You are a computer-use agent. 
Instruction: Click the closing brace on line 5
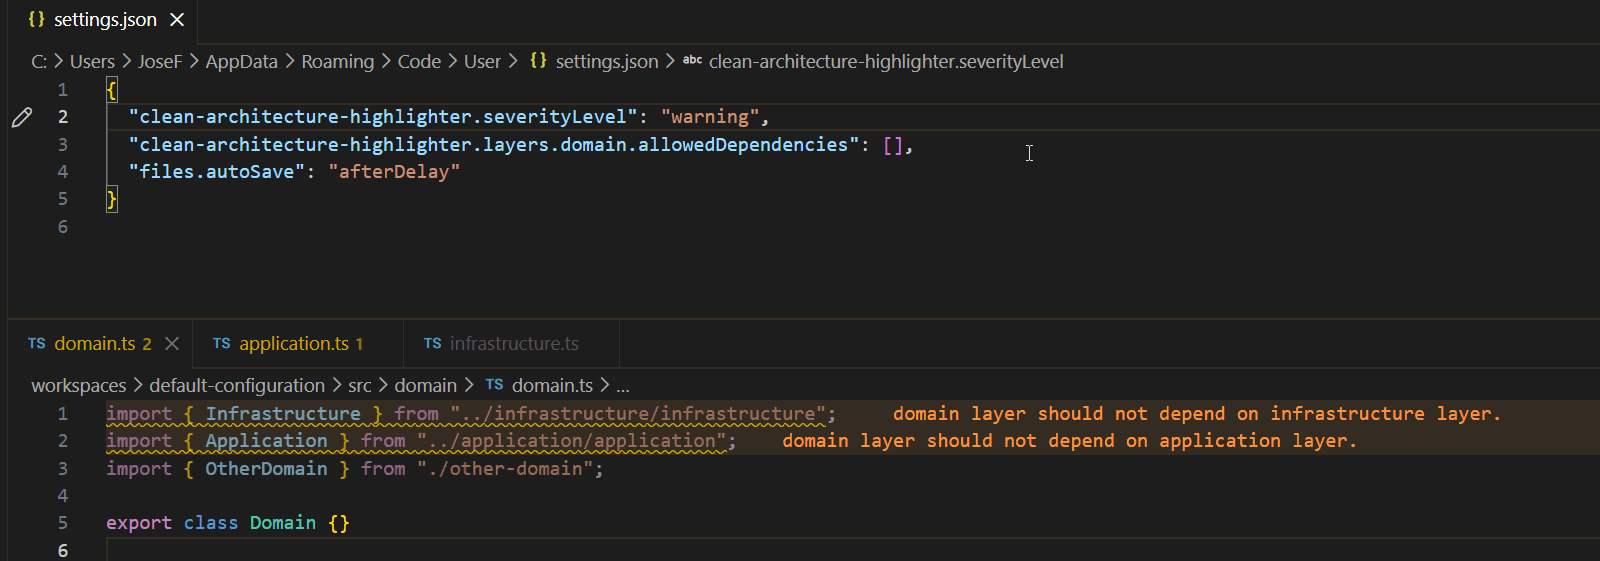coord(112,199)
